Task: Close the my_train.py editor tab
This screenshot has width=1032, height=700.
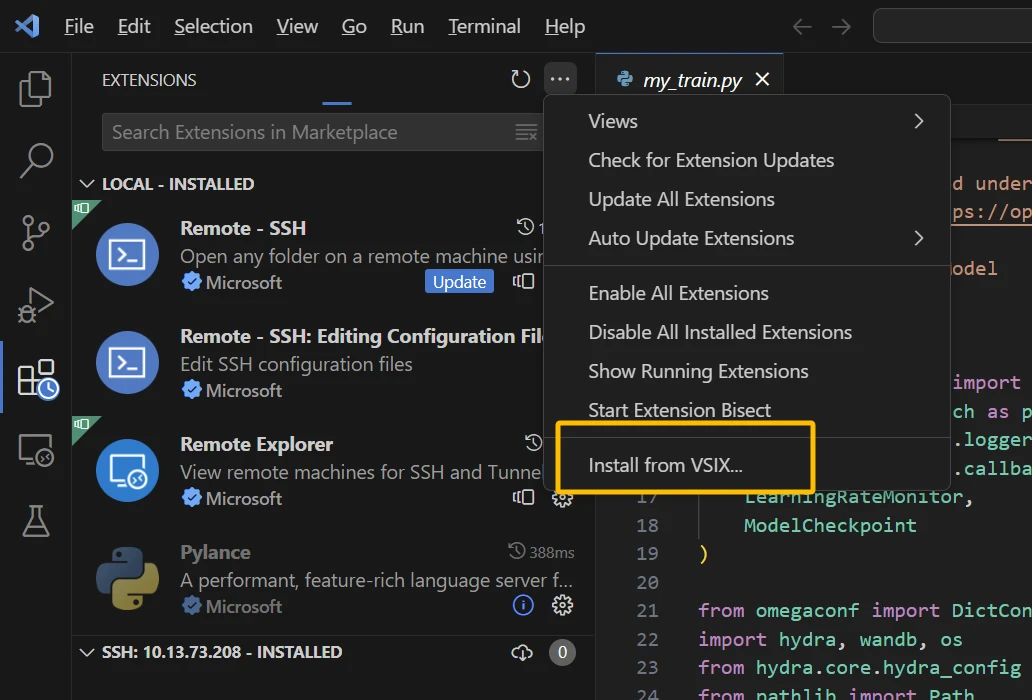Action: [x=762, y=79]
